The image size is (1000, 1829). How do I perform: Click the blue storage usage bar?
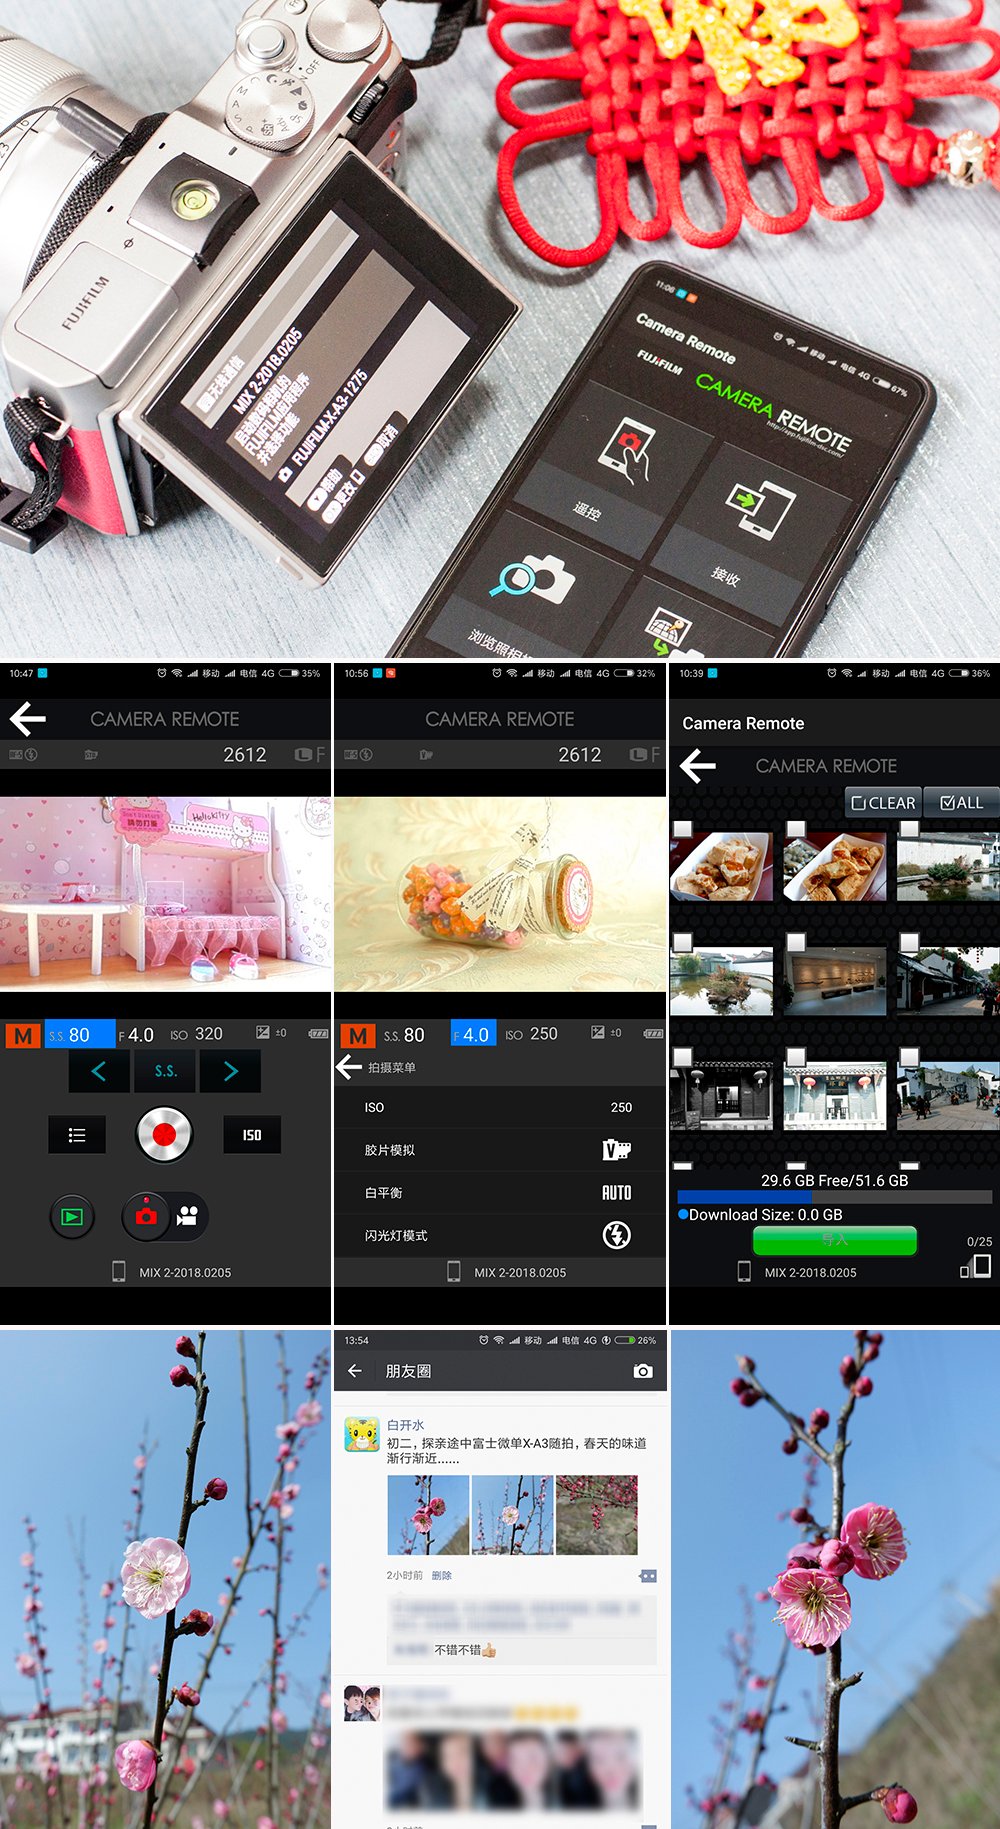(x=835, y=1196)
